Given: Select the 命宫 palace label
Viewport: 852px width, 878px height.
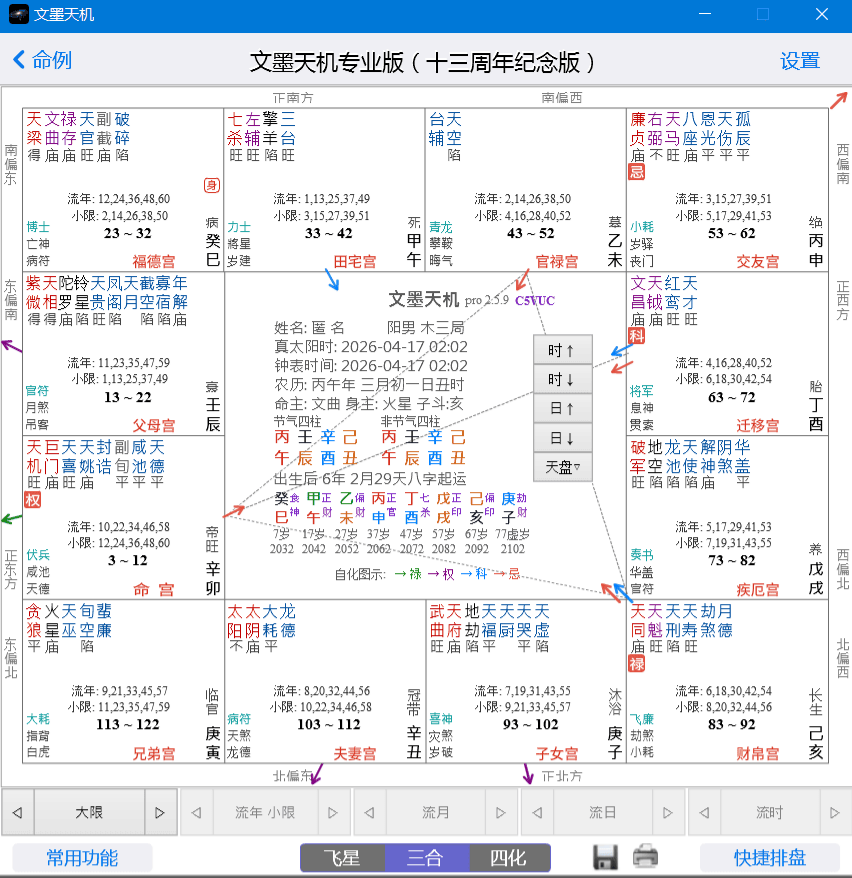Looking at the screenshot, I should [154, 589].
